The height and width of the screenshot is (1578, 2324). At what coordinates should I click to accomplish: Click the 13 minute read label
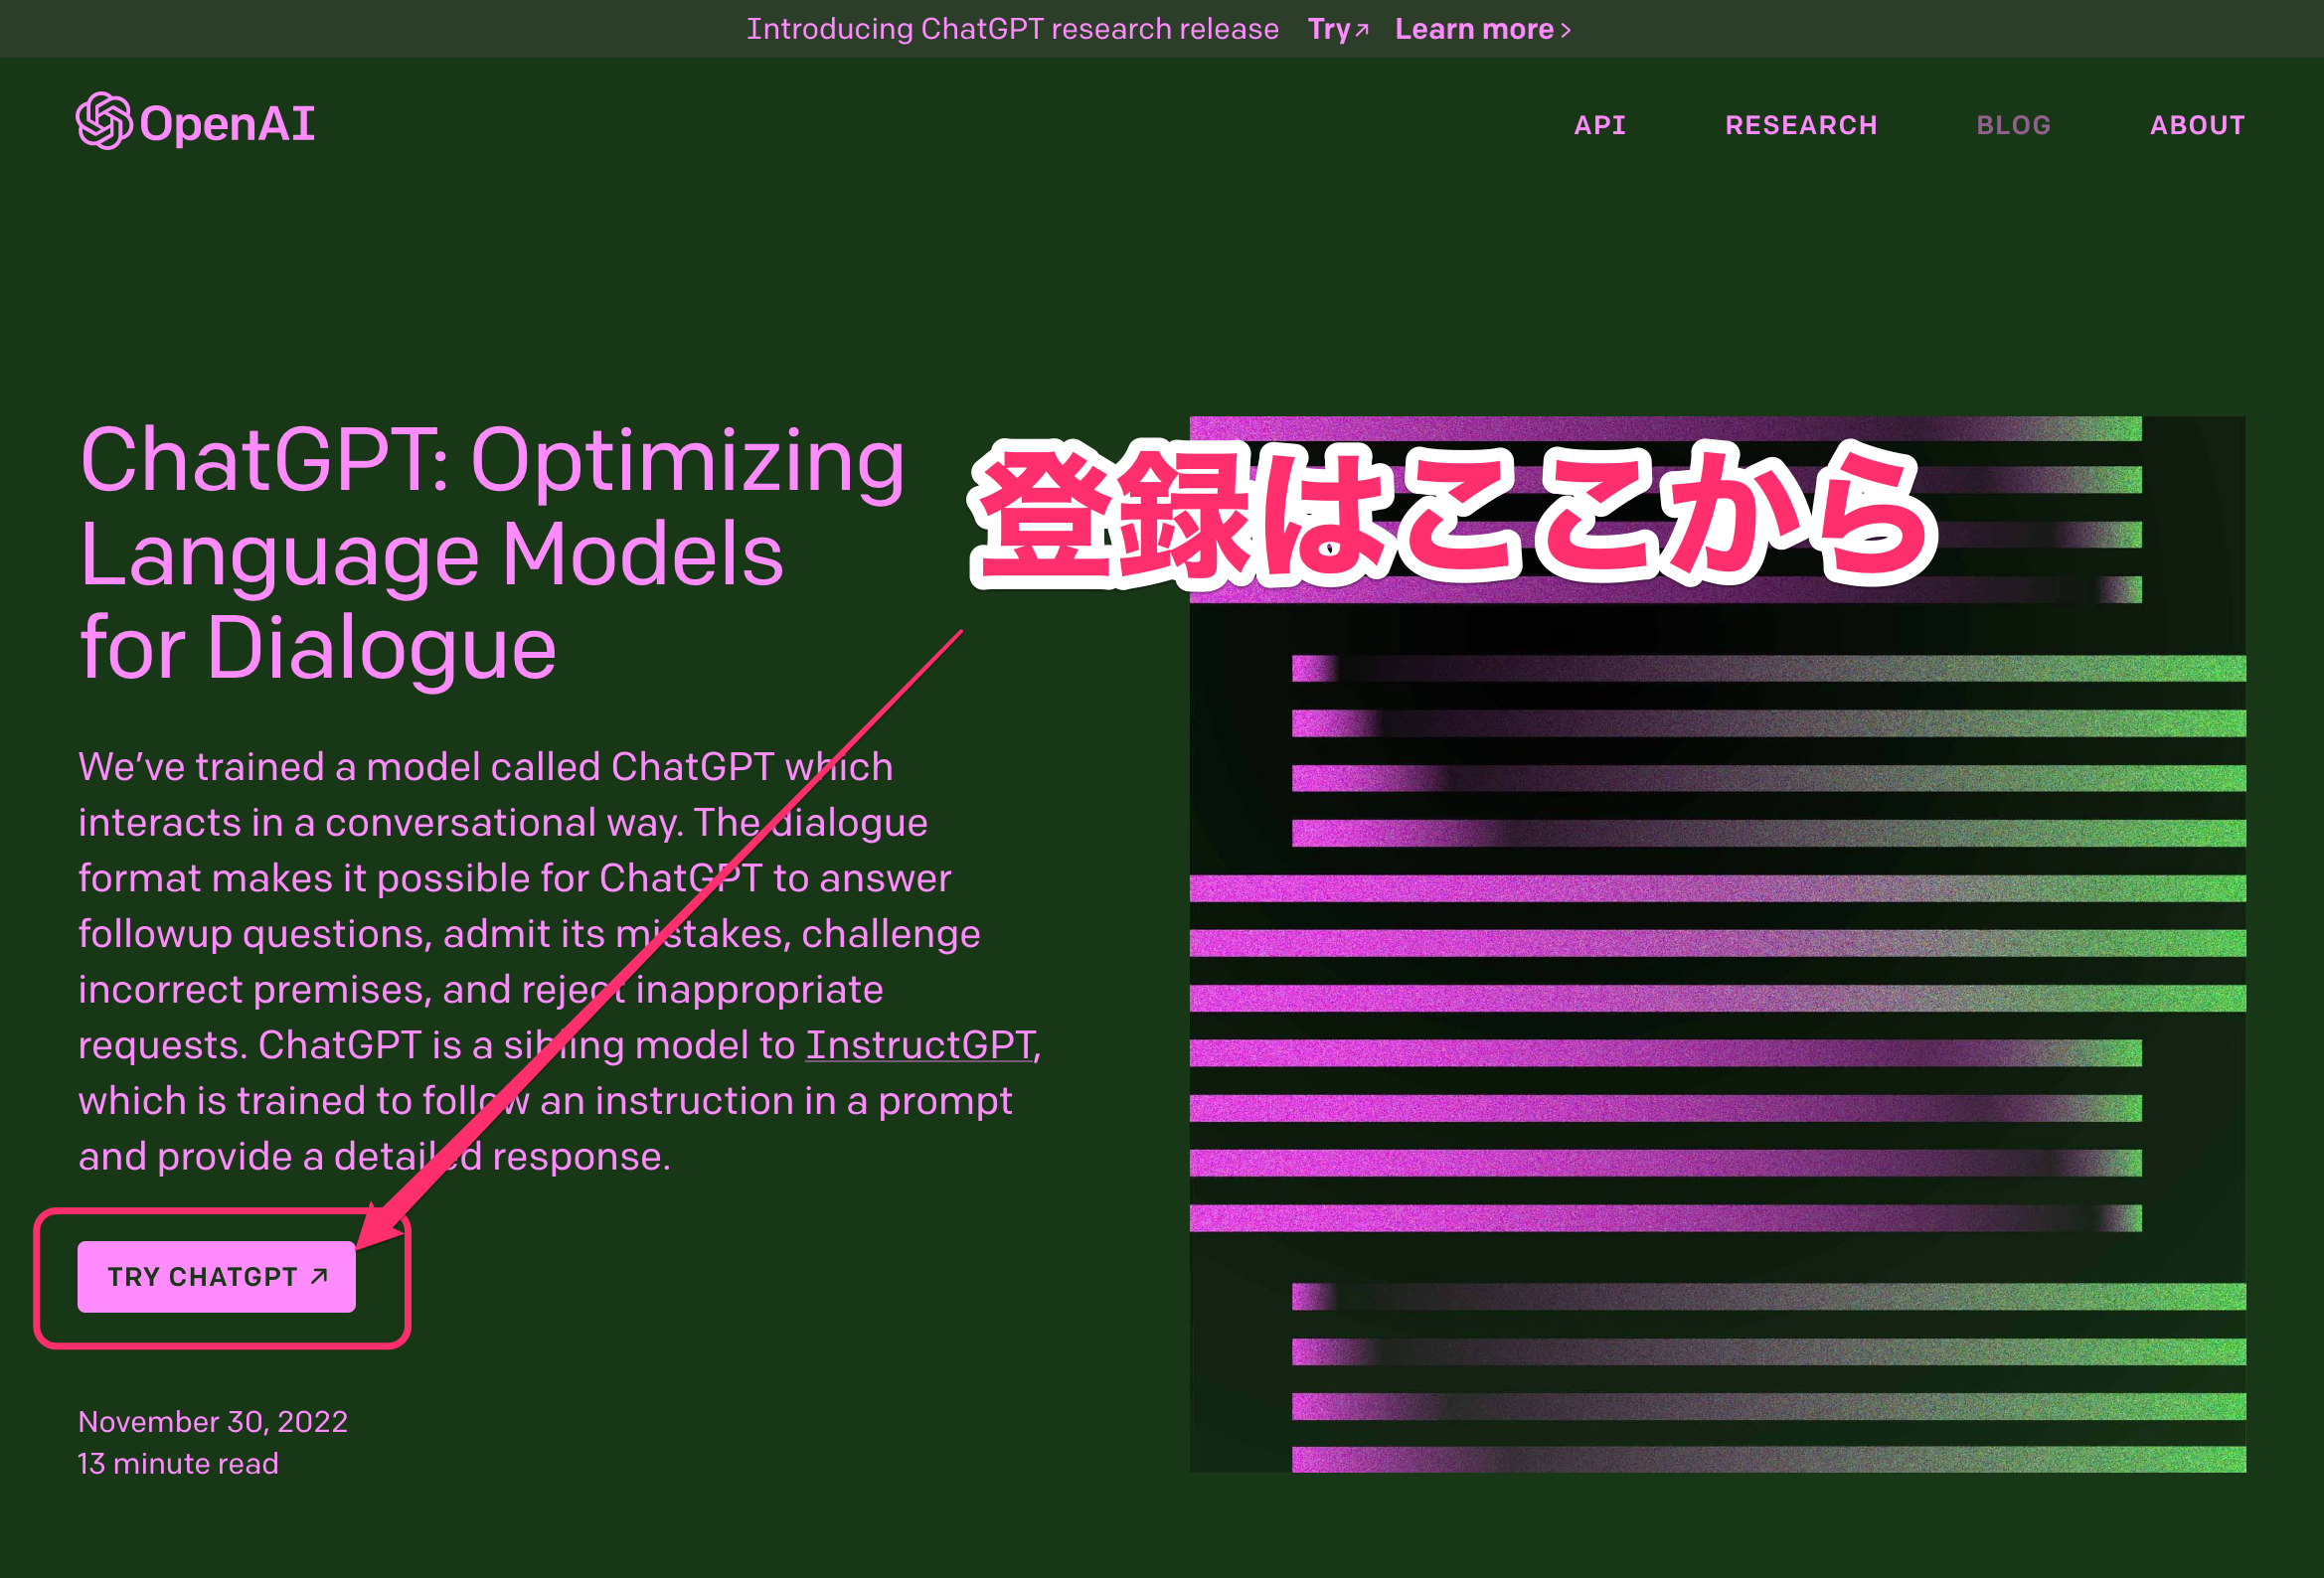(178, 1463)
